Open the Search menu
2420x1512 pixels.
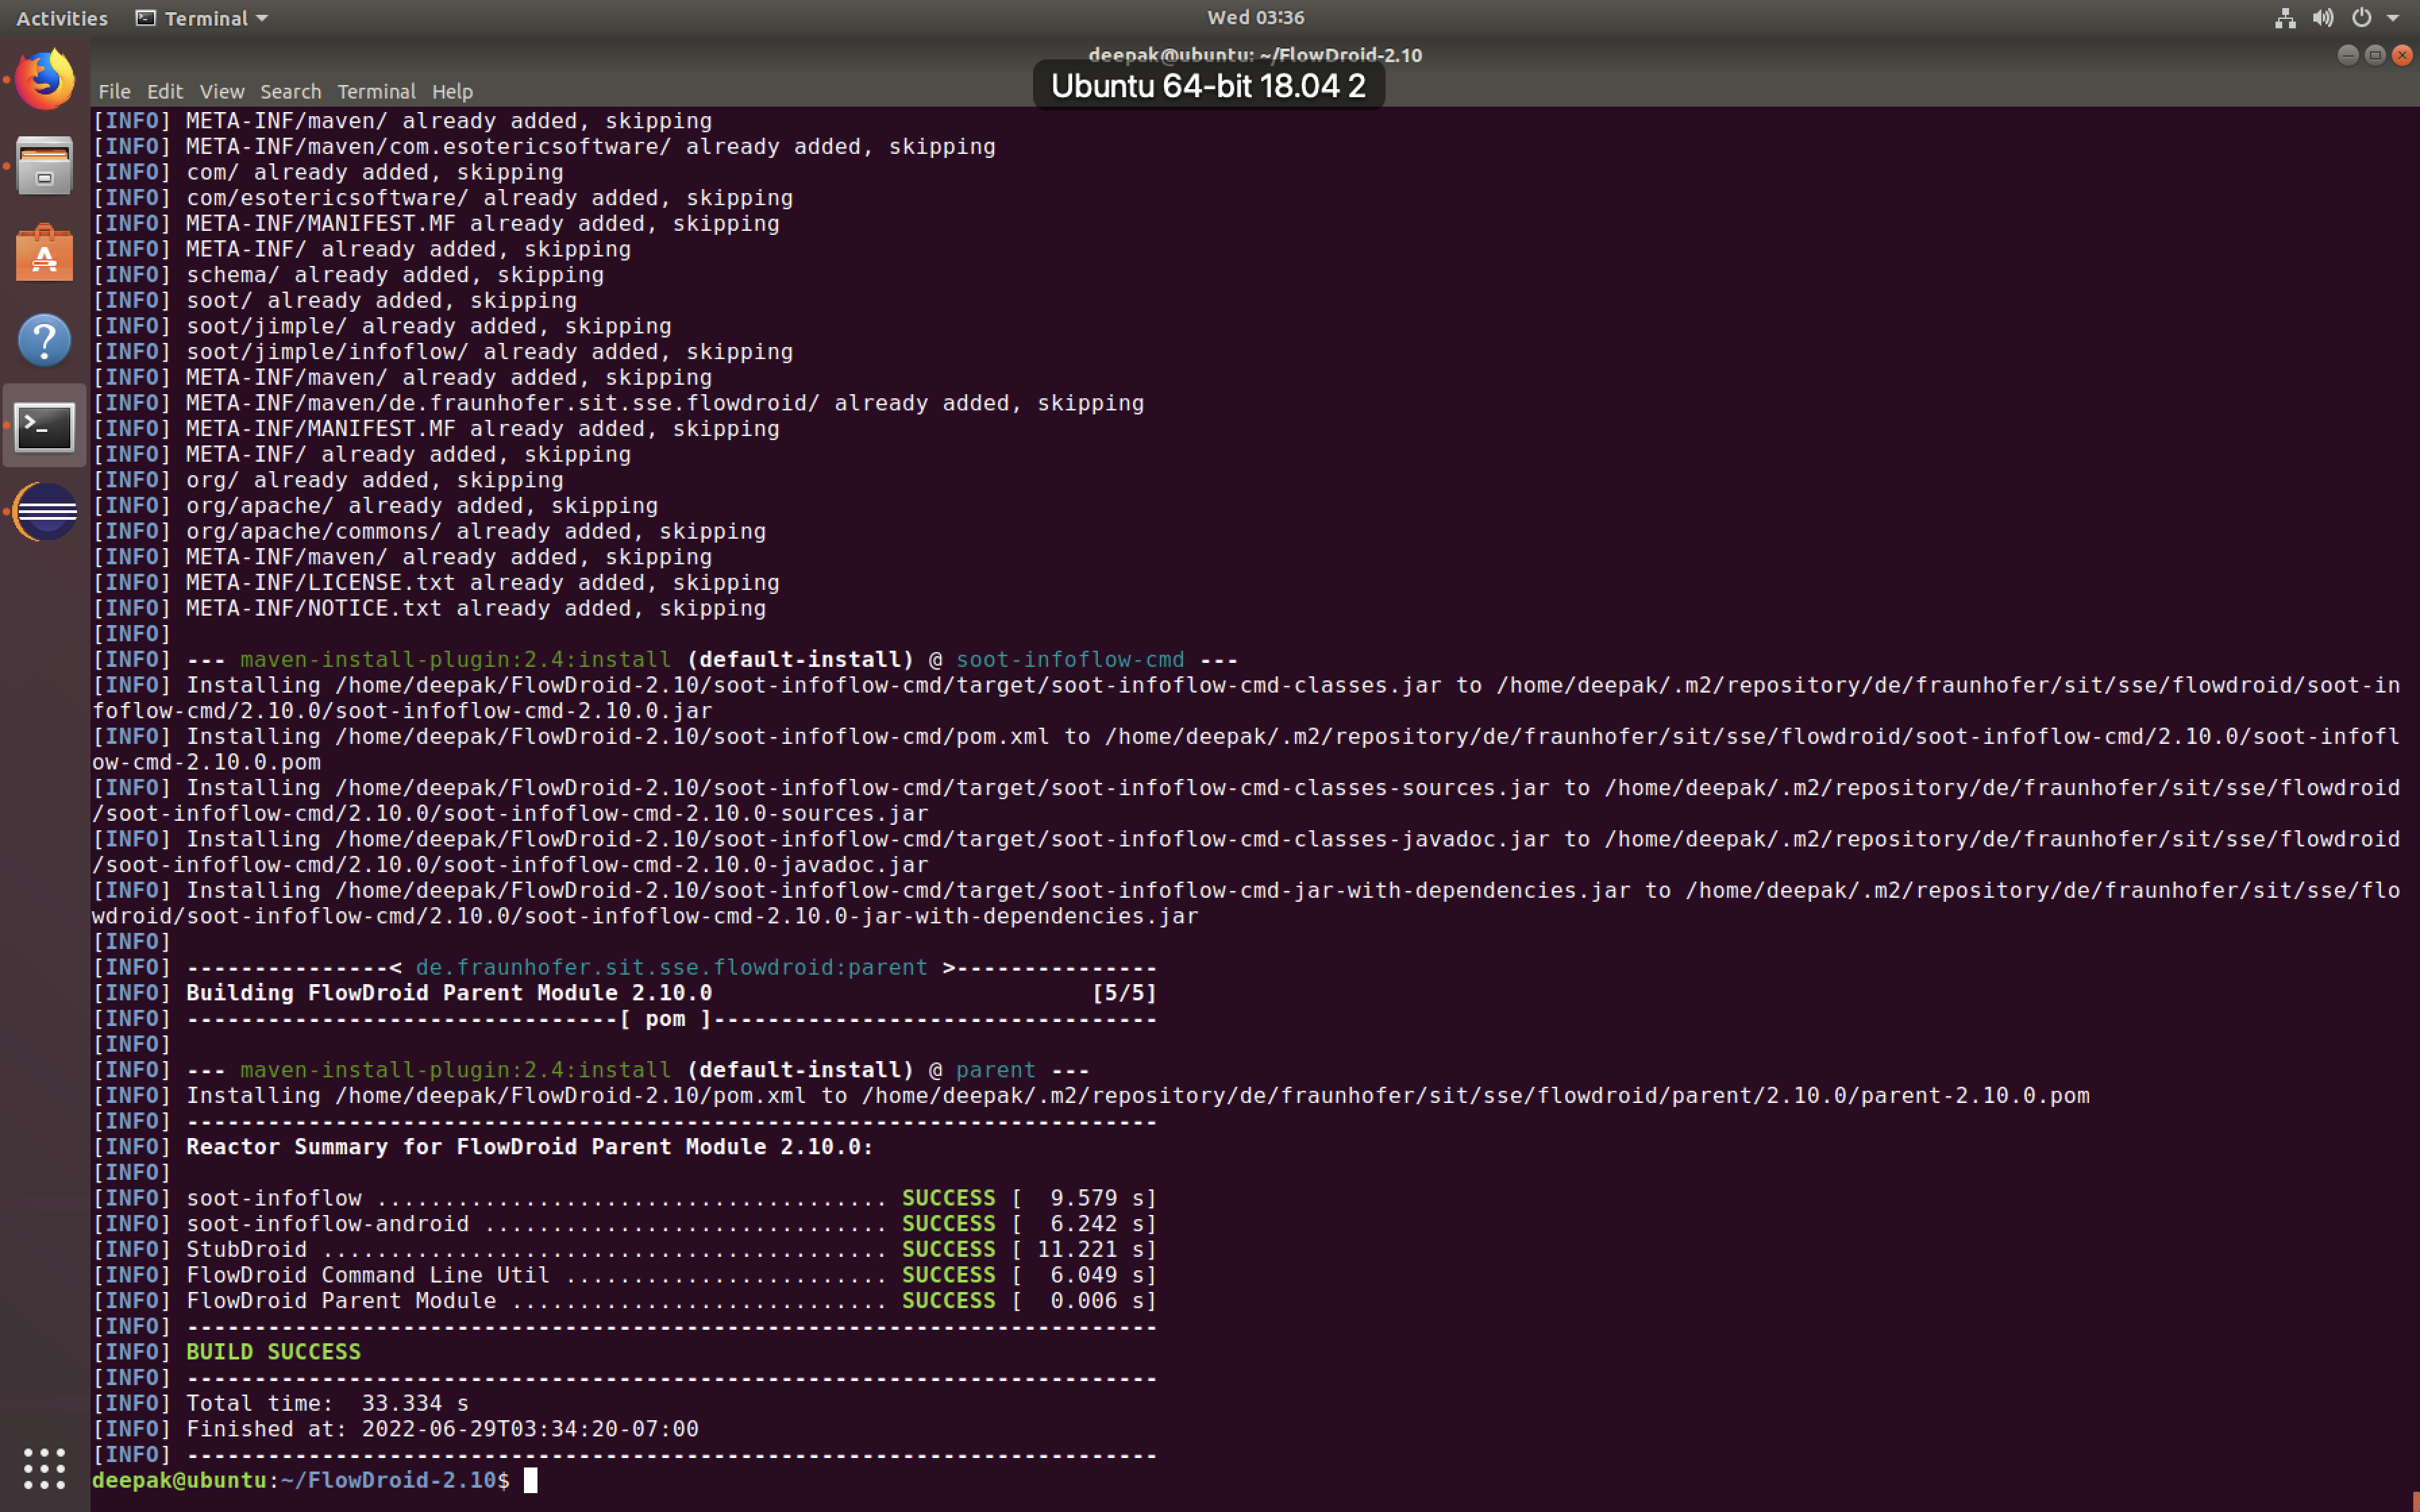(x=290, y=91)
